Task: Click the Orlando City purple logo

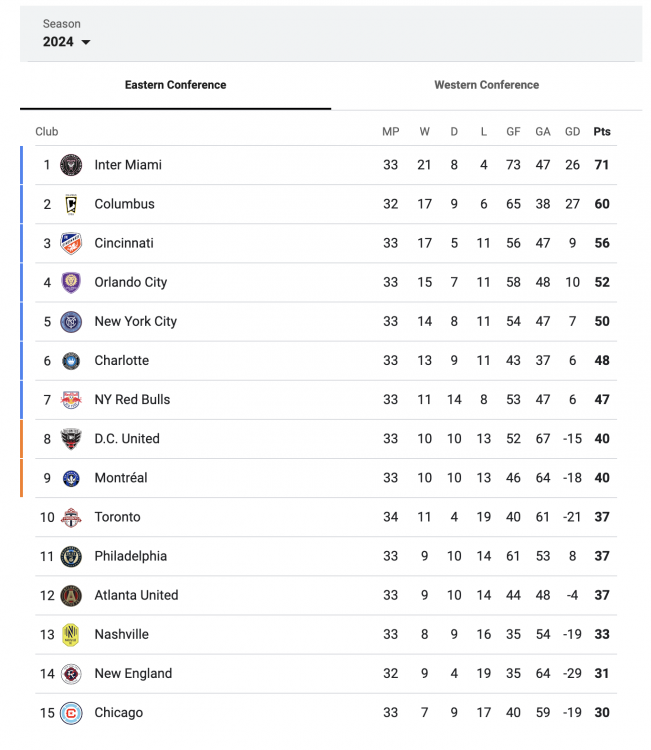Action: [x=70, y=282]
